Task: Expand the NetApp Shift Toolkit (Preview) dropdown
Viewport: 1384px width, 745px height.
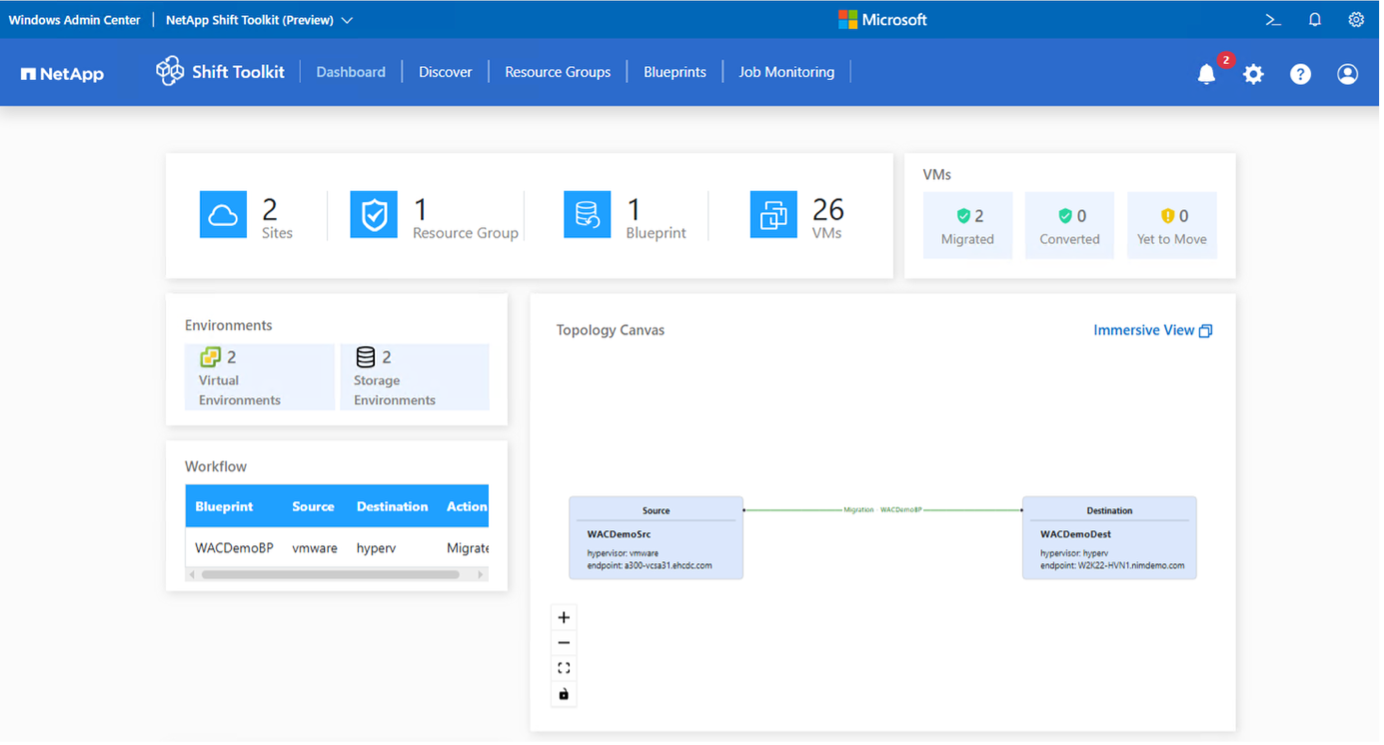Action: click(260, 20)
